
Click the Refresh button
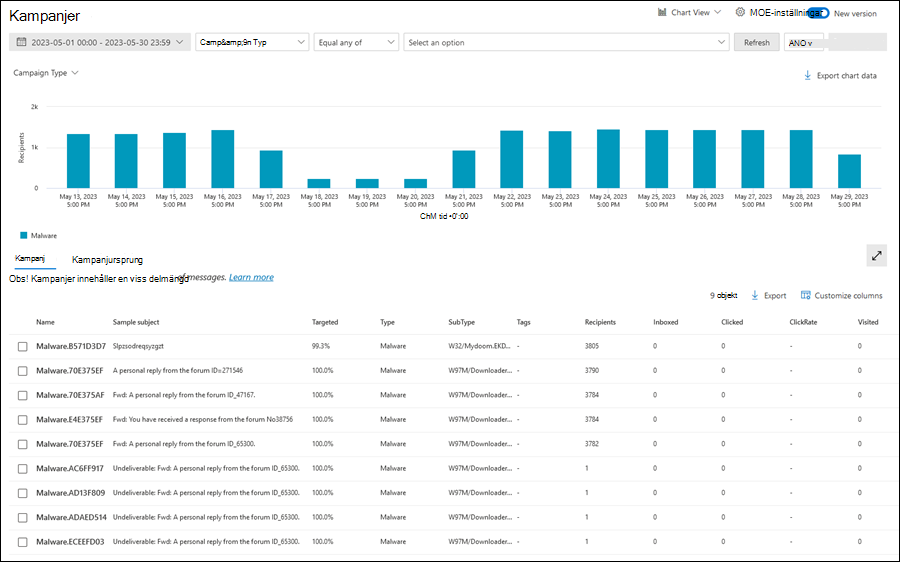click(757, 42)
